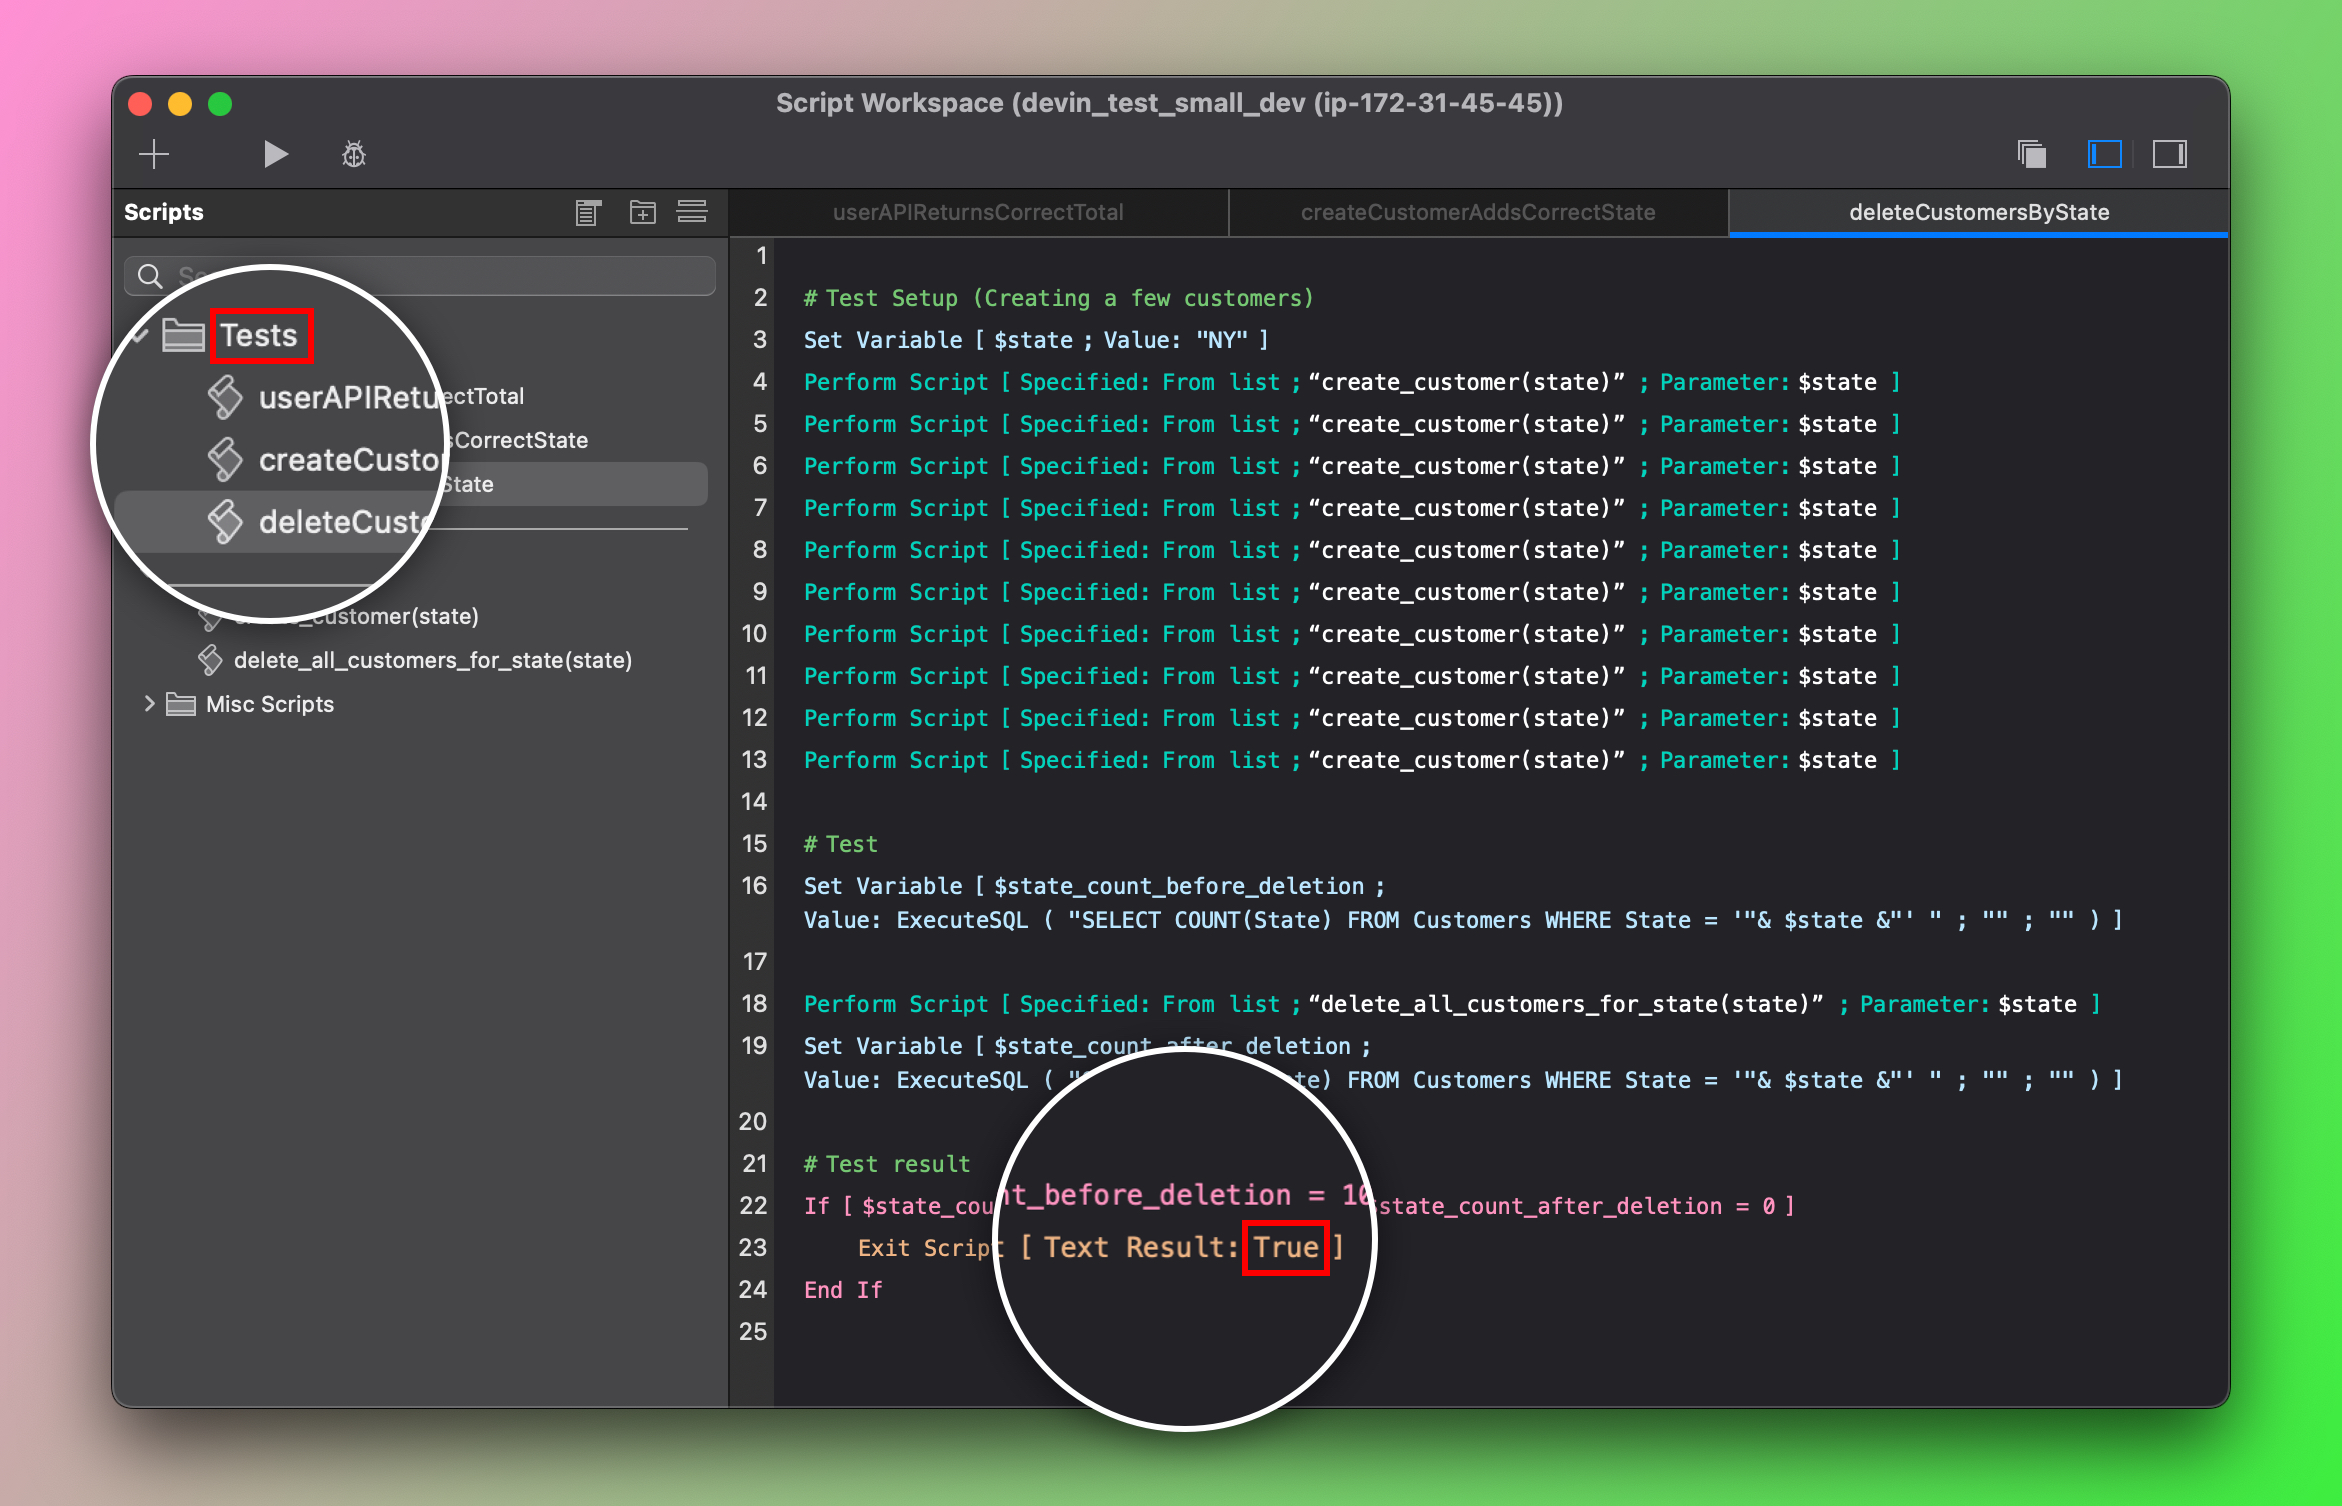Open the delete_all_customers_for_state(state) script
2342x1506 pixels.
pos(432,660)
